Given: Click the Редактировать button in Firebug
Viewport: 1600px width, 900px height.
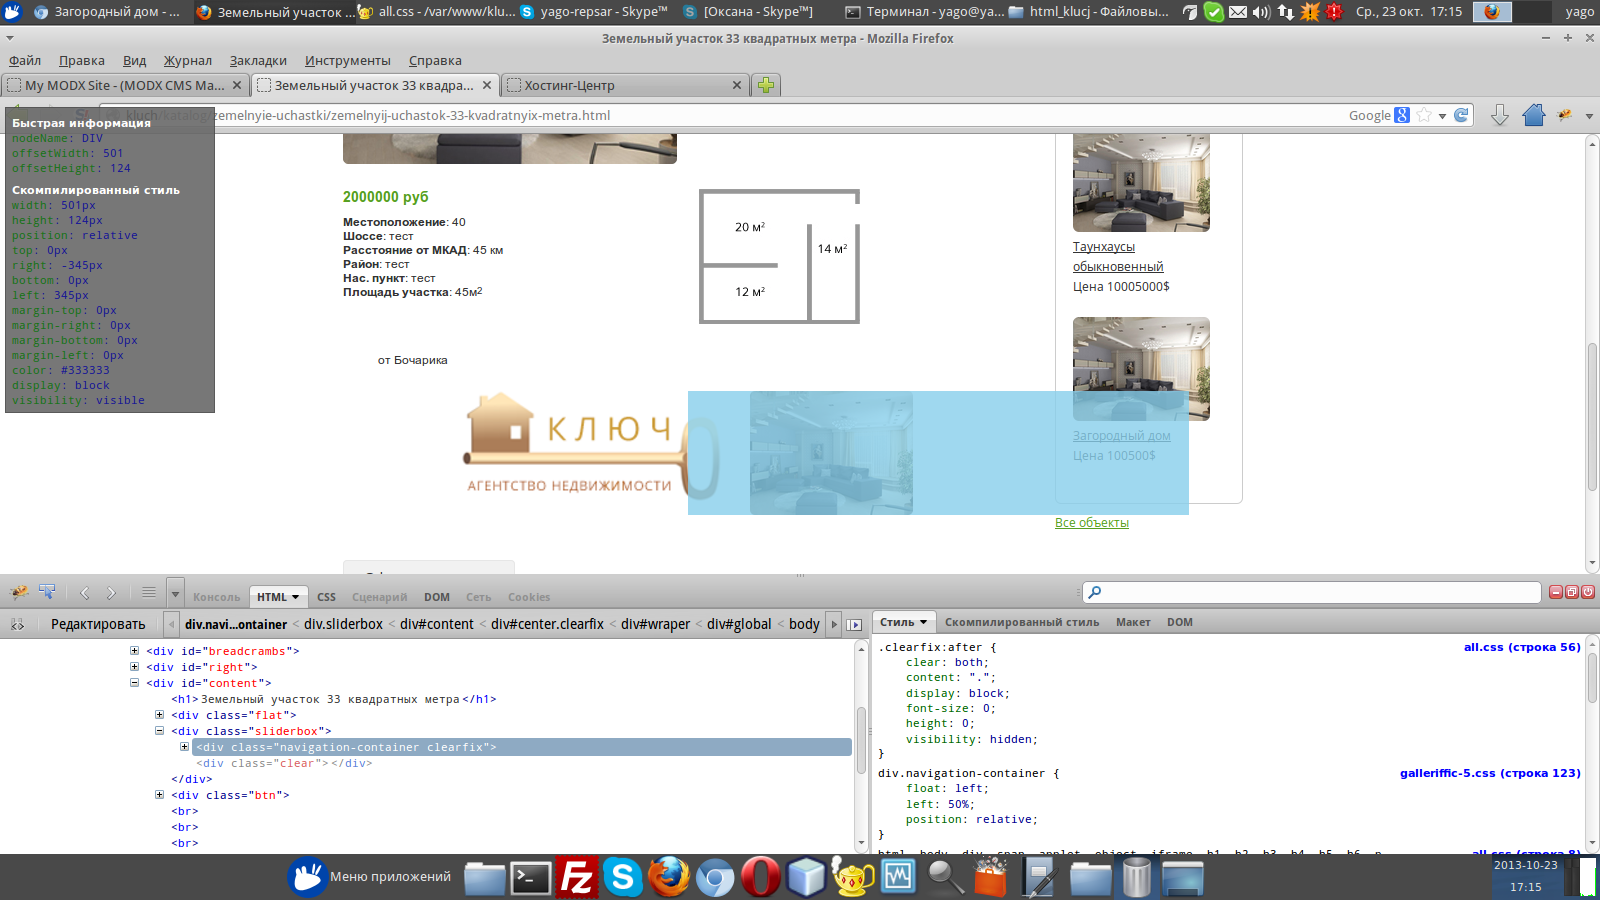Looking at the screenshot, I should pos(98,624).
